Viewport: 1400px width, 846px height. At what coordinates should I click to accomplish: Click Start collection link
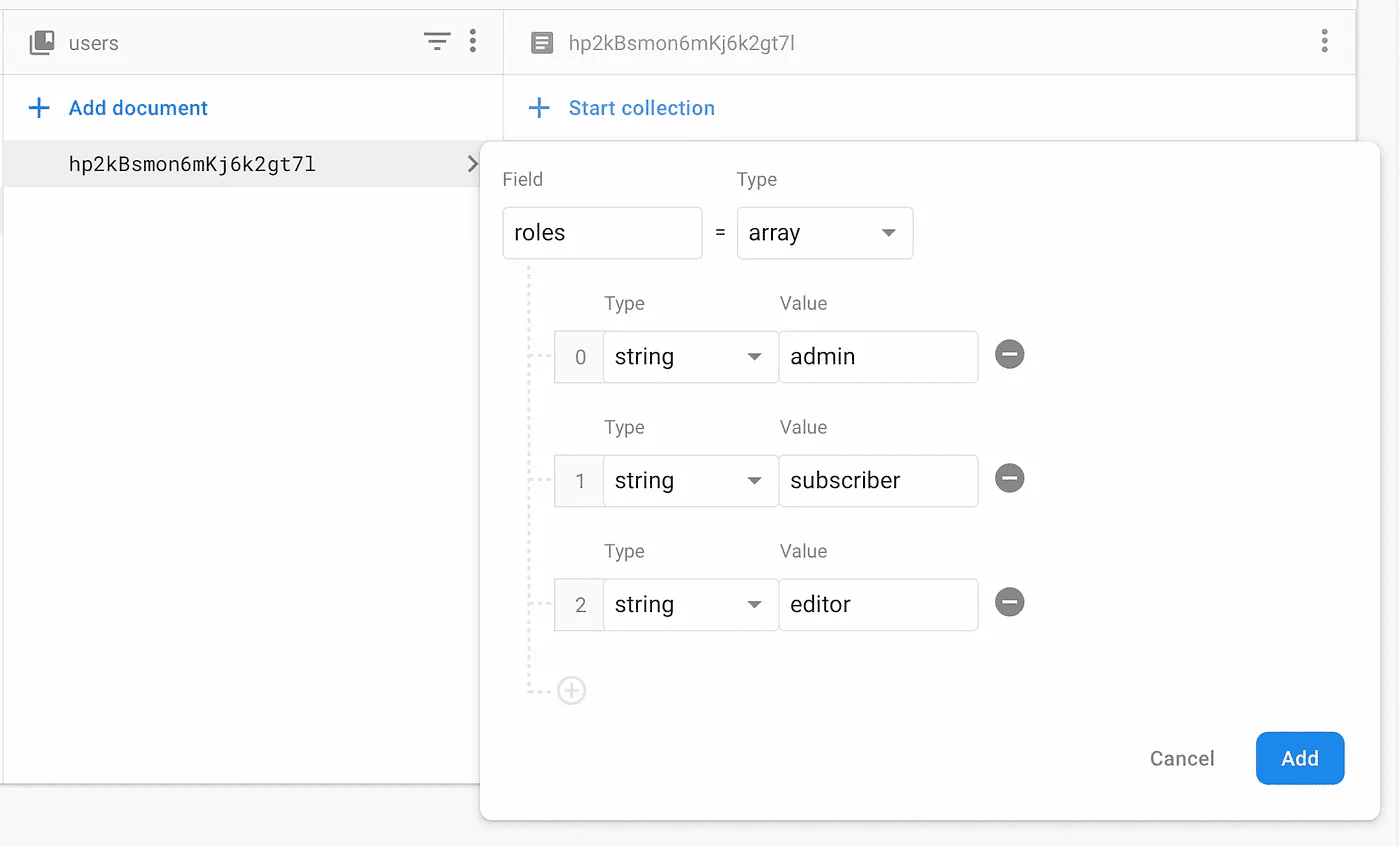pyautogui.click(x=641, y=108)
